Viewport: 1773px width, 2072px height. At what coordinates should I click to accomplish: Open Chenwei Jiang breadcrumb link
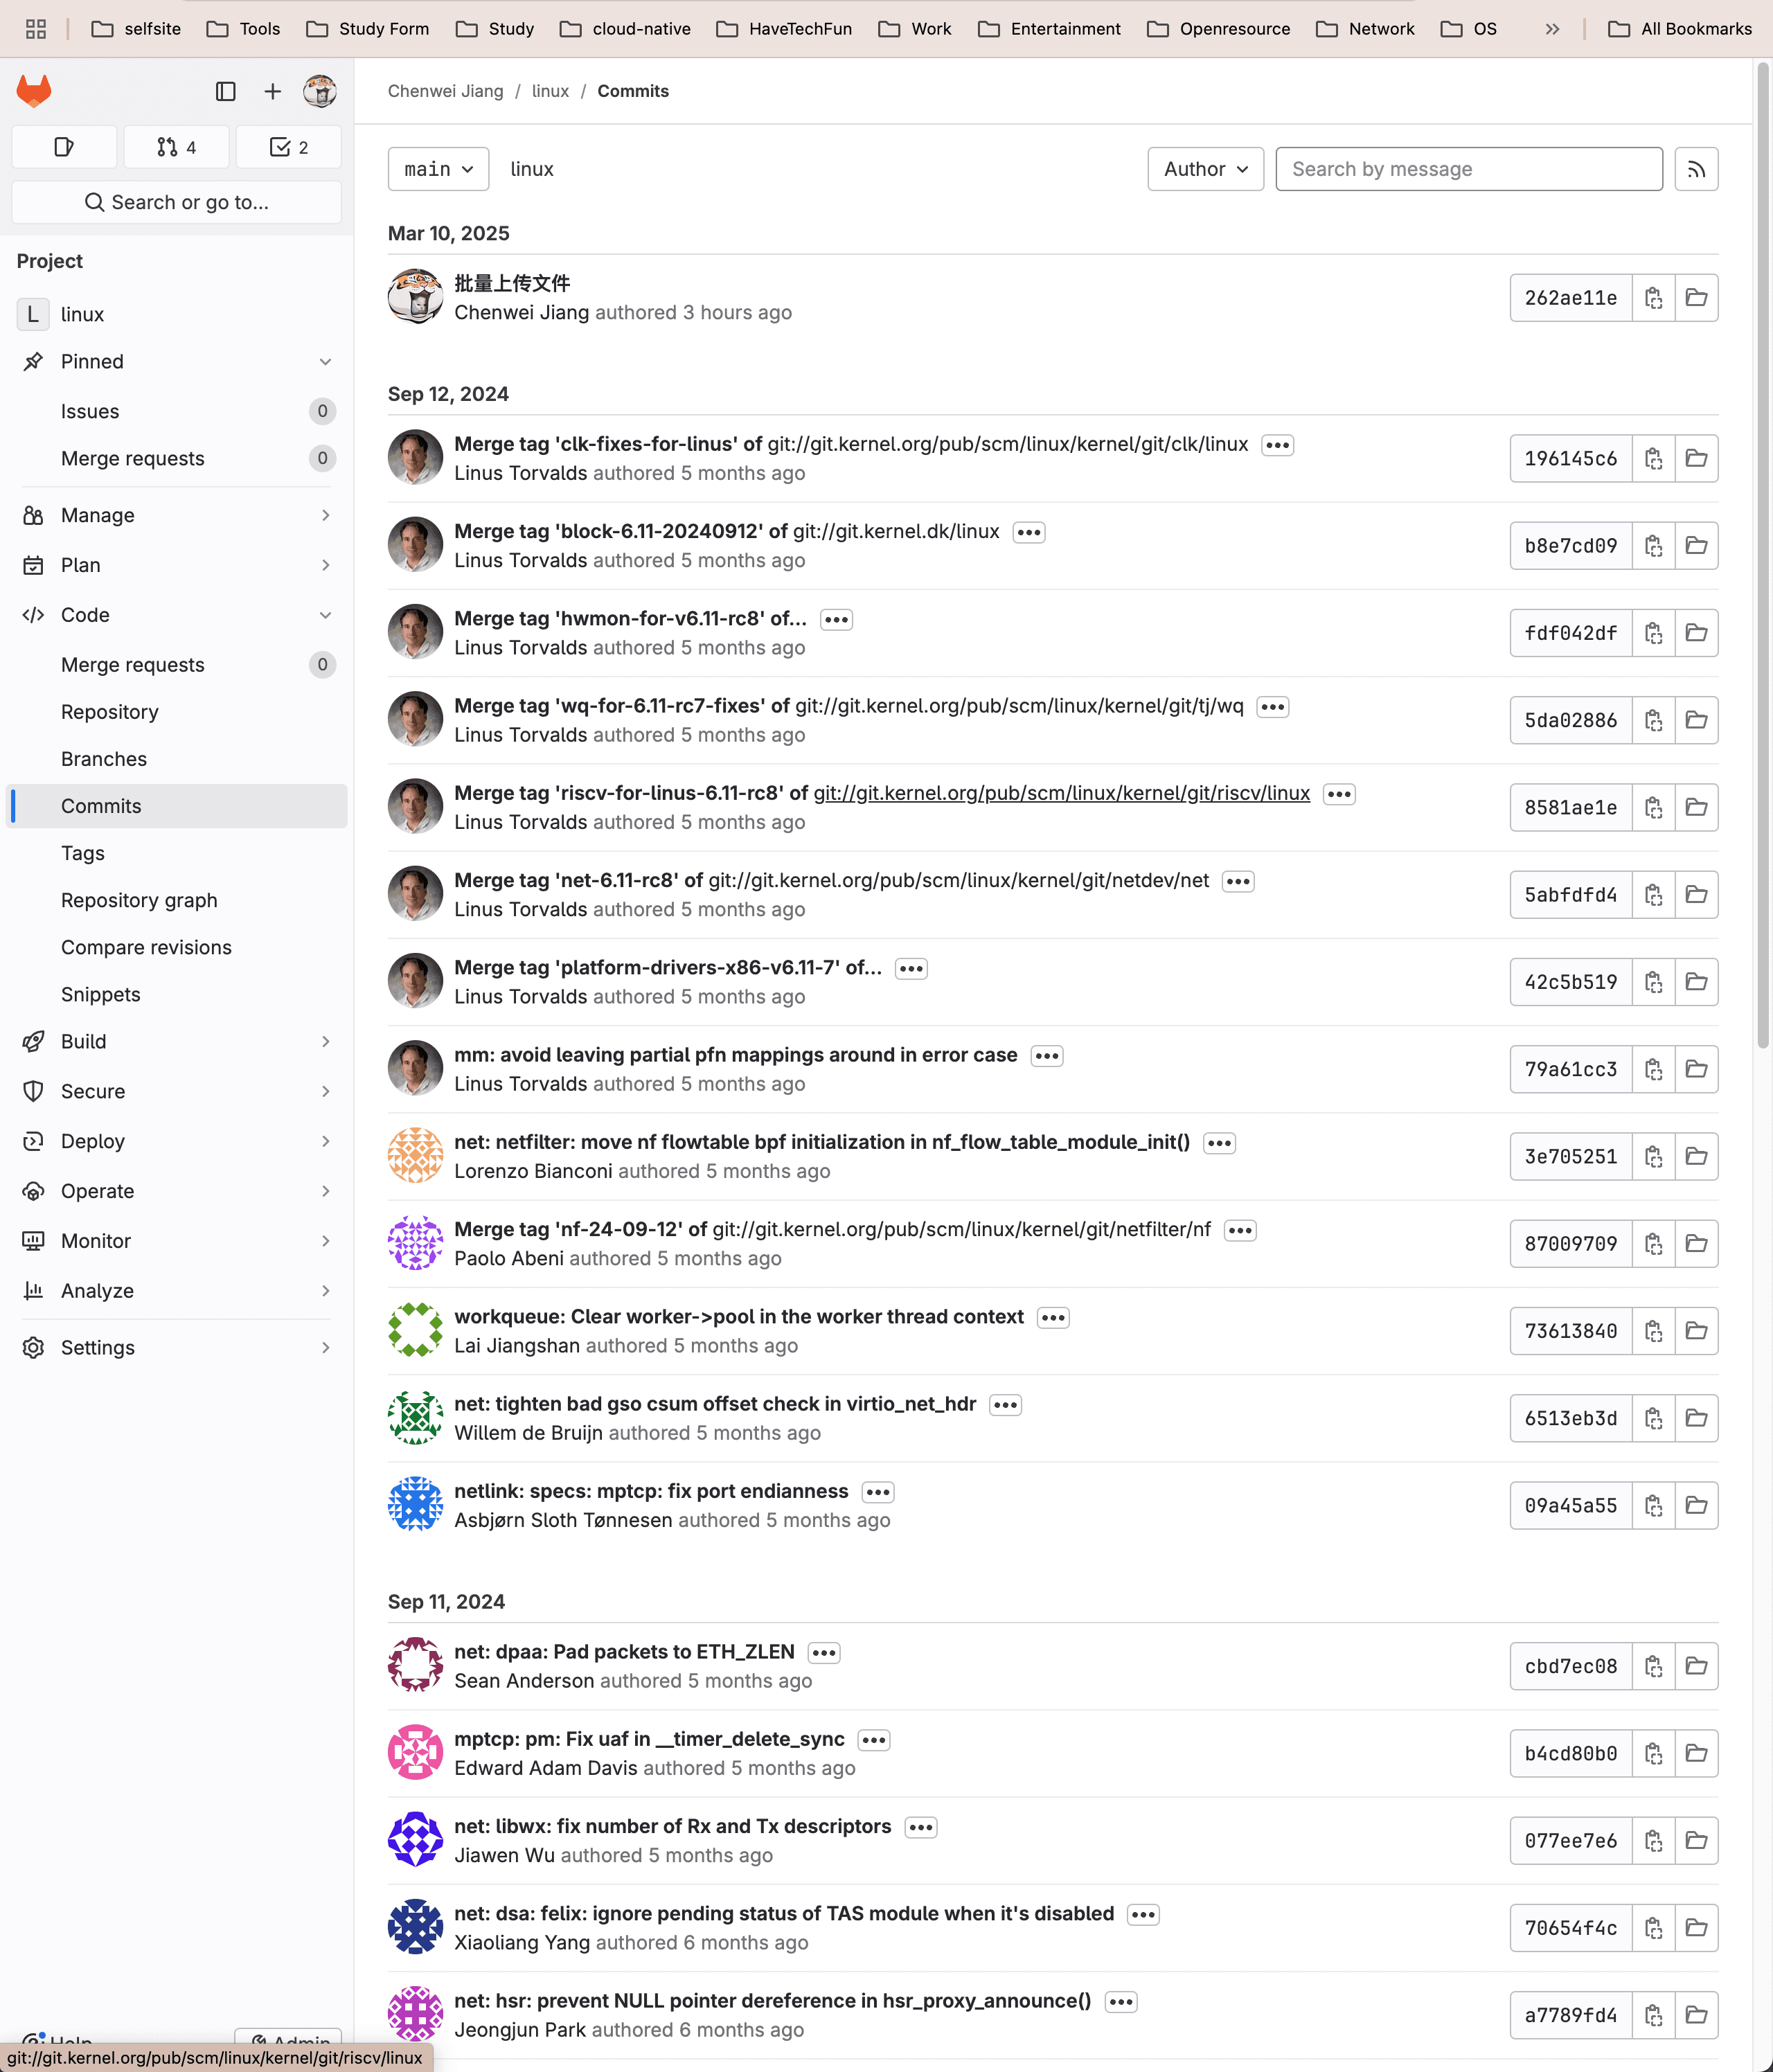tap(445, 91)
